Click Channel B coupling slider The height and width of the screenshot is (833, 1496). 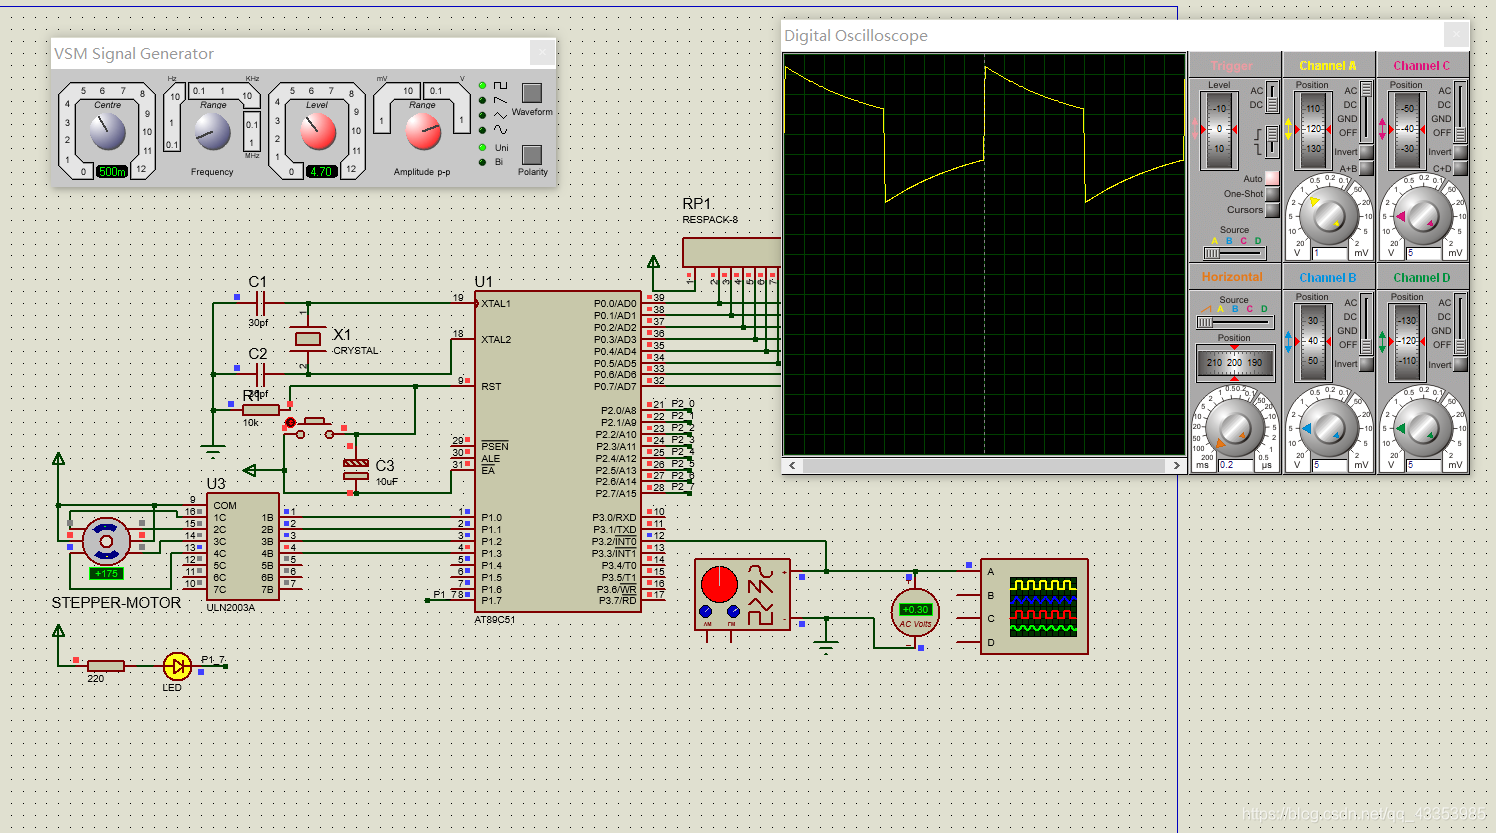[1367, 324]
